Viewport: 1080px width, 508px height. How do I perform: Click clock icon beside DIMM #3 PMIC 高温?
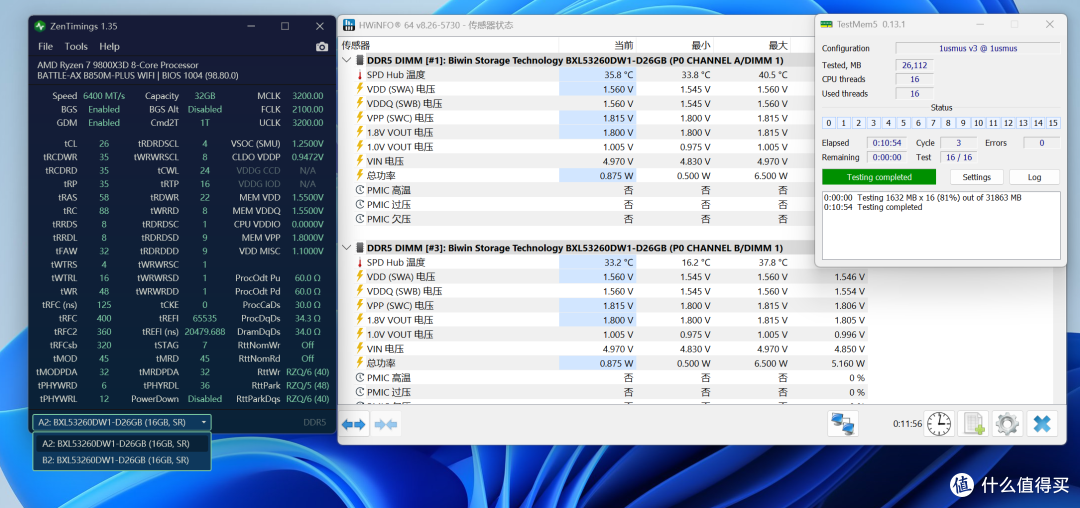(x=360, y=378)
